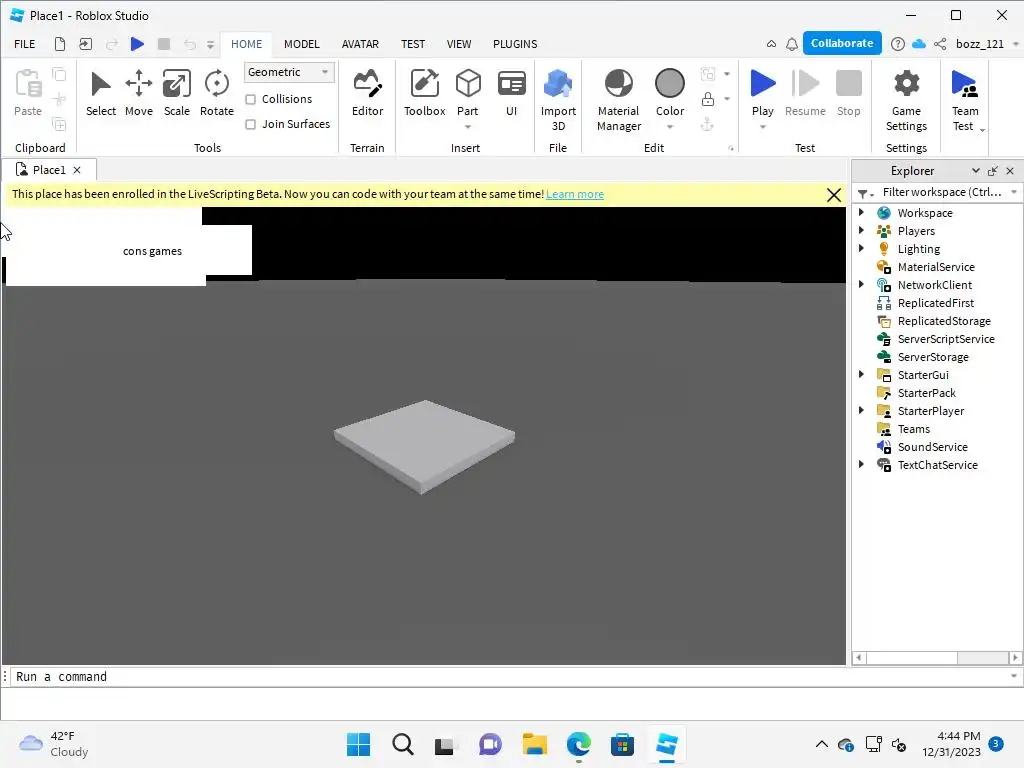
Task: Open the Geometric snapping mode dropdown
Action: (x=289, y=72)
